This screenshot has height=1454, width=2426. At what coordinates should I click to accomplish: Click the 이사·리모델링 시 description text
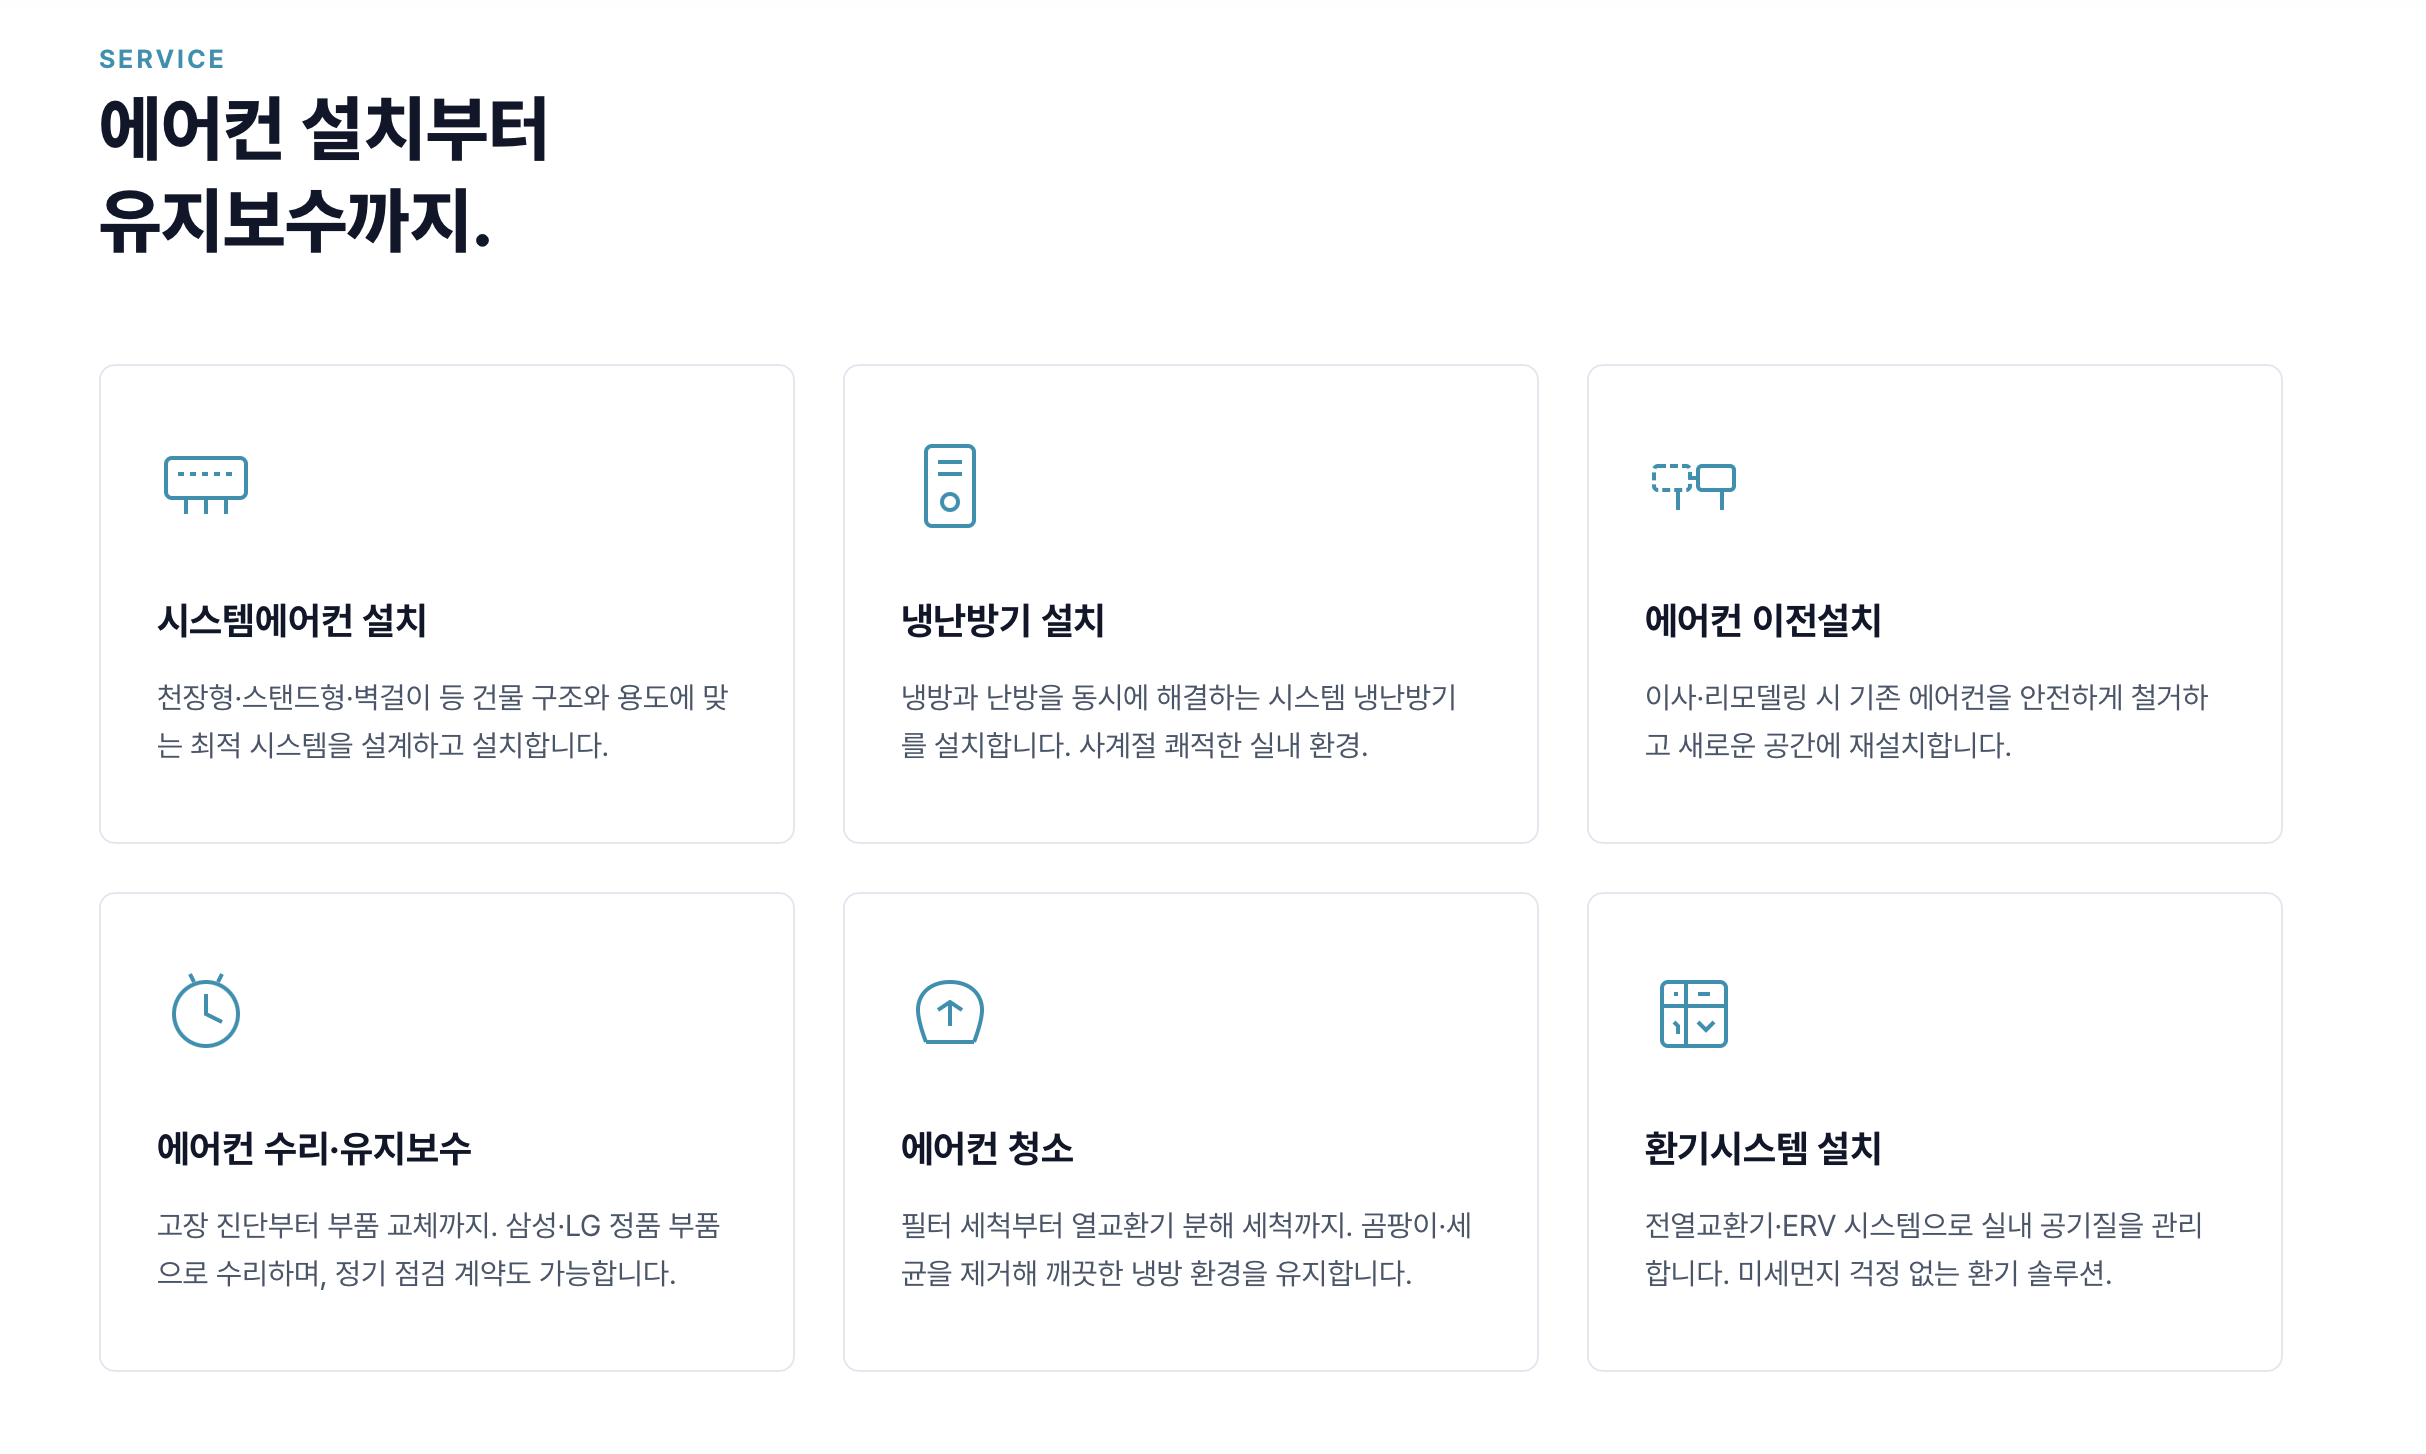1926,721
